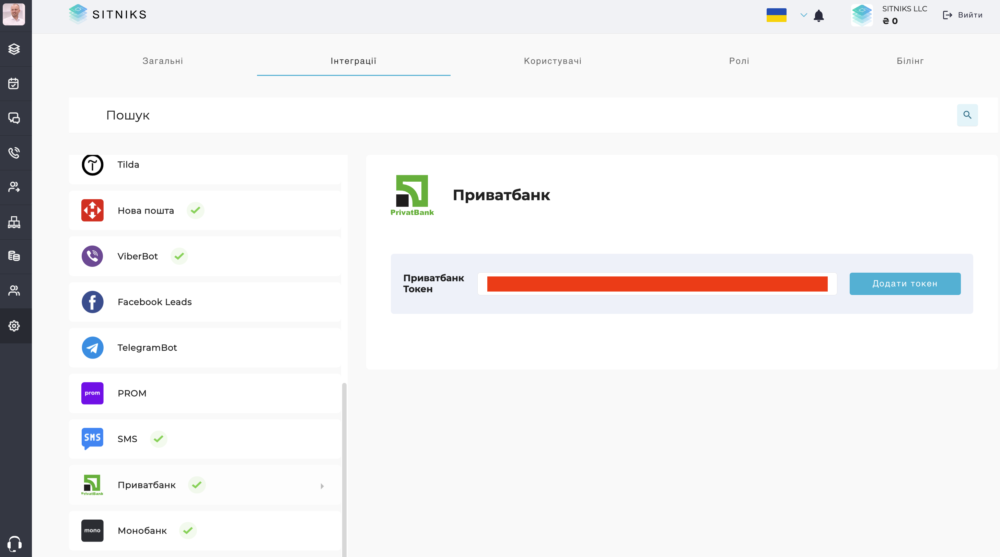Click the integrations list scrollbar
The height and width of the screenshot is (557, 1000).
pyautogui.click(x=344, y=470)
